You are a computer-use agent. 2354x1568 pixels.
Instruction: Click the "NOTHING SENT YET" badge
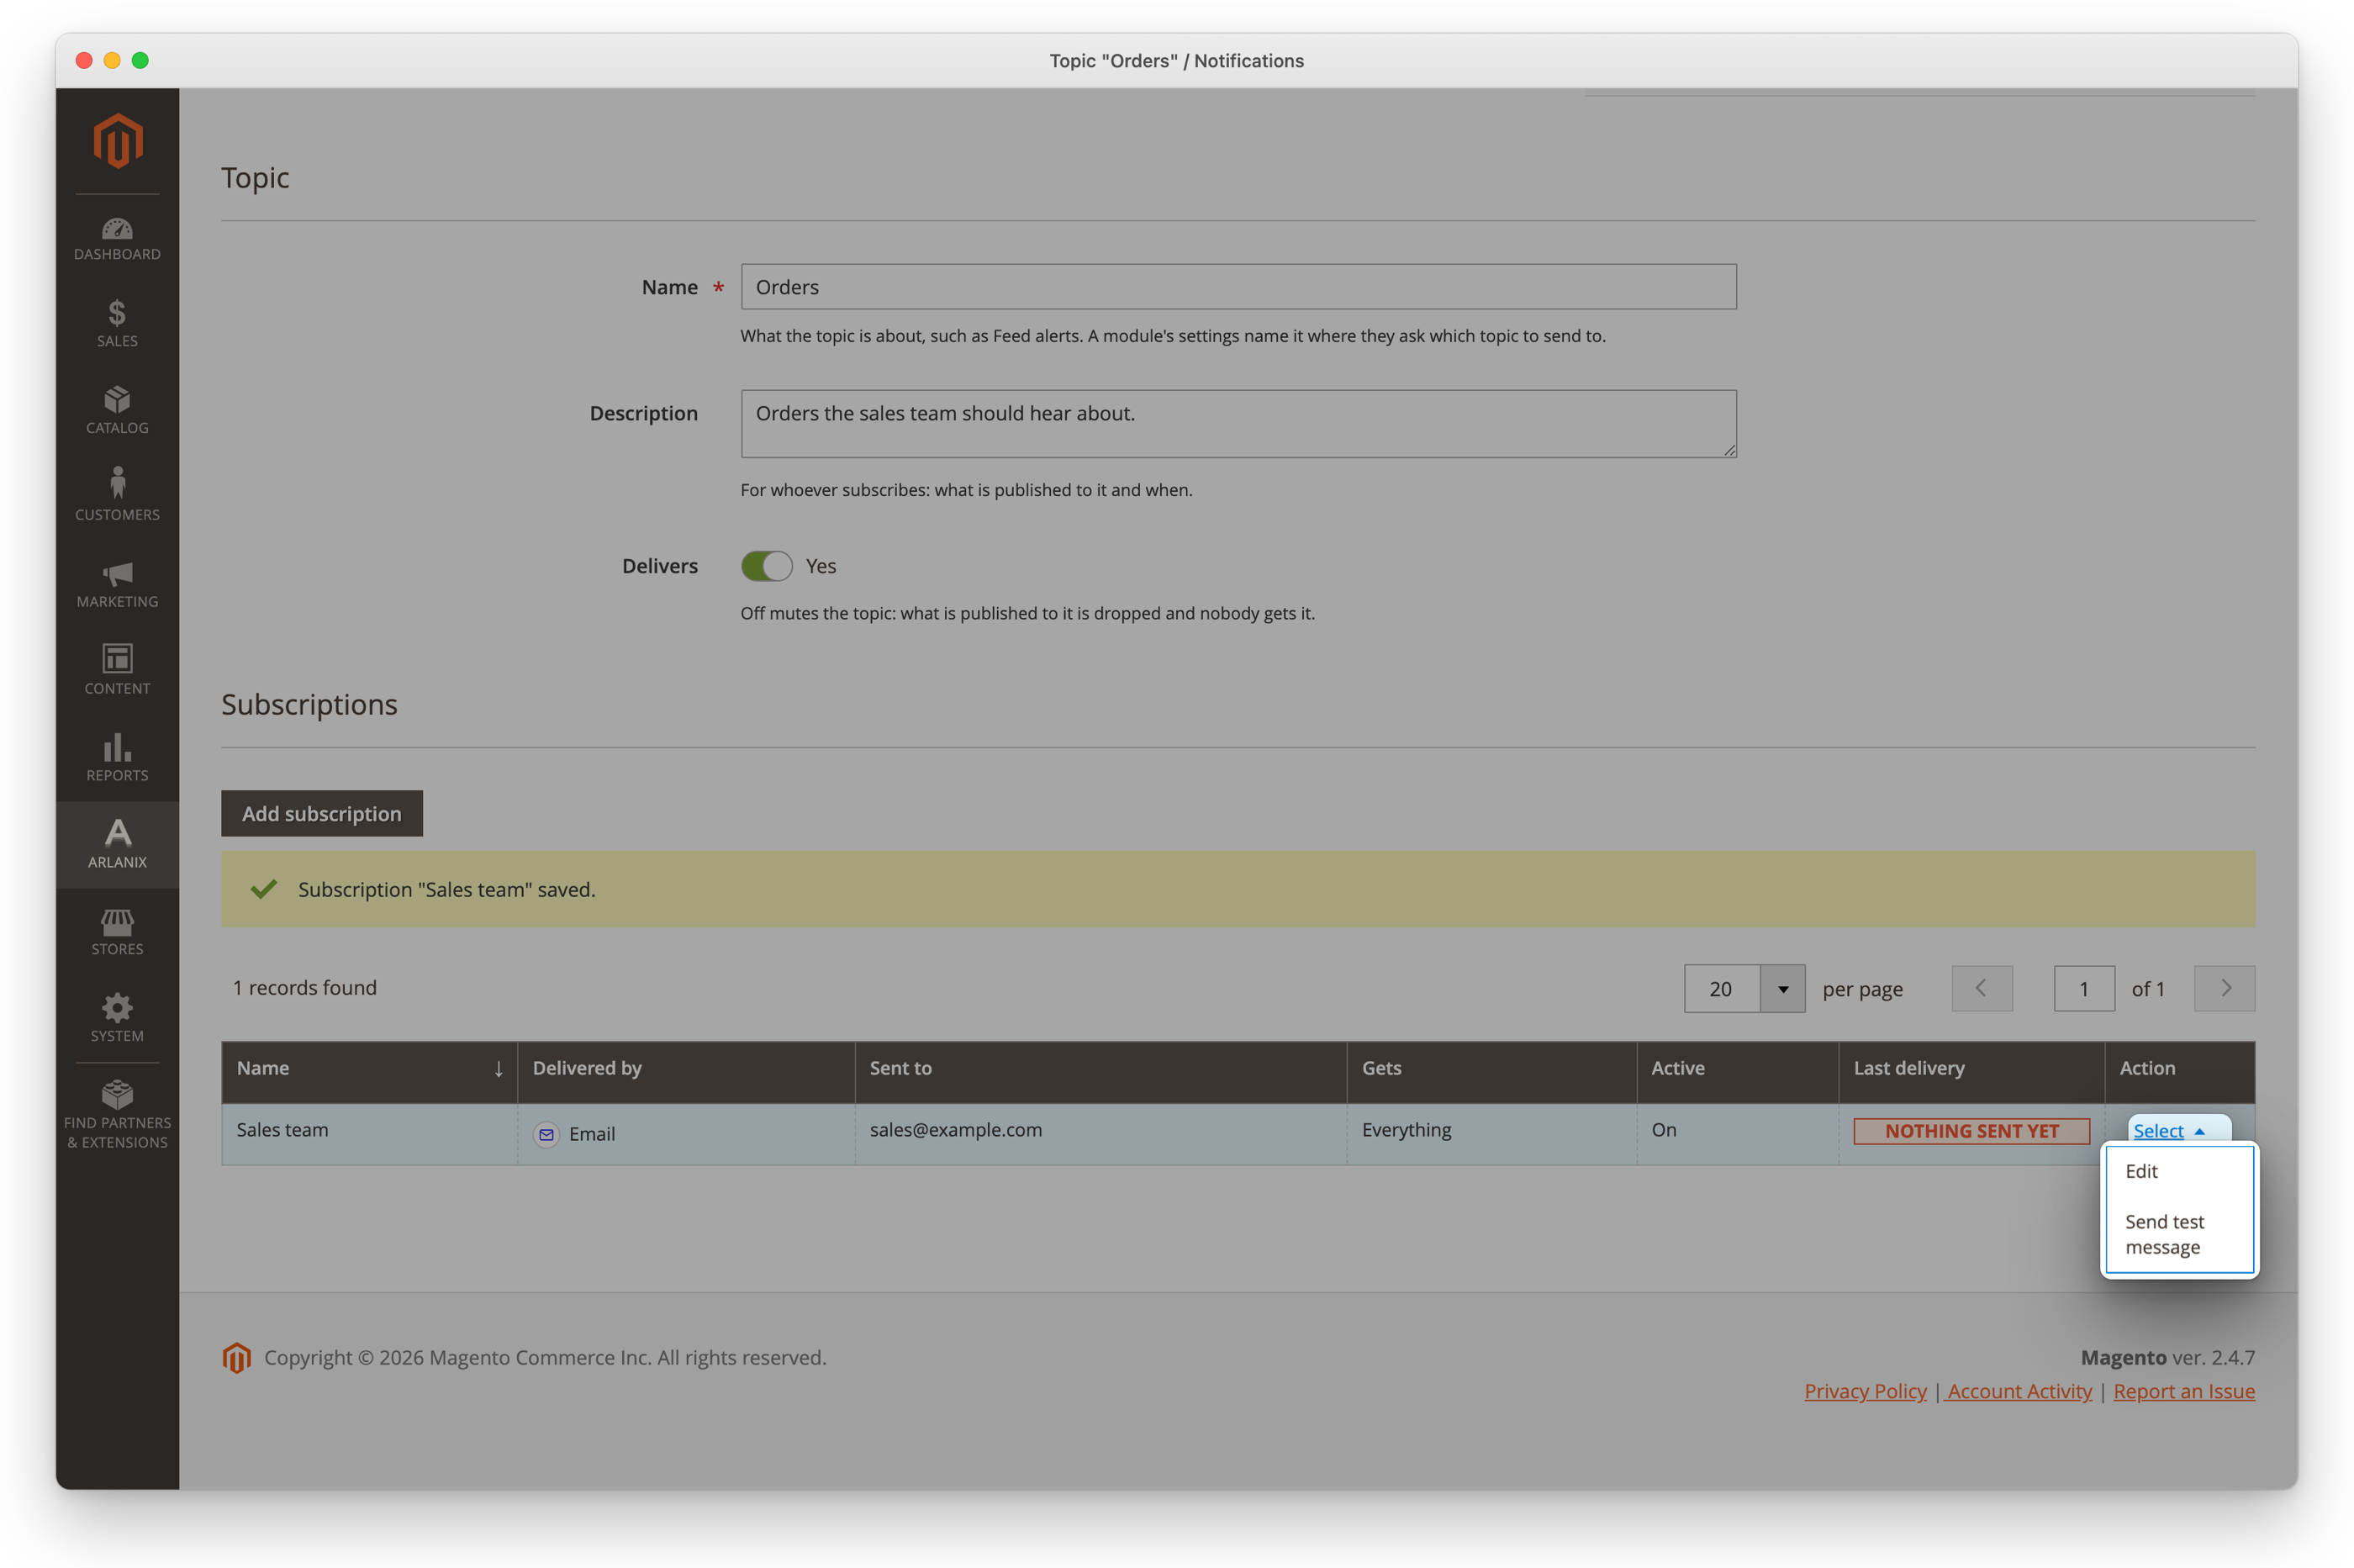pos(1971,1131)
